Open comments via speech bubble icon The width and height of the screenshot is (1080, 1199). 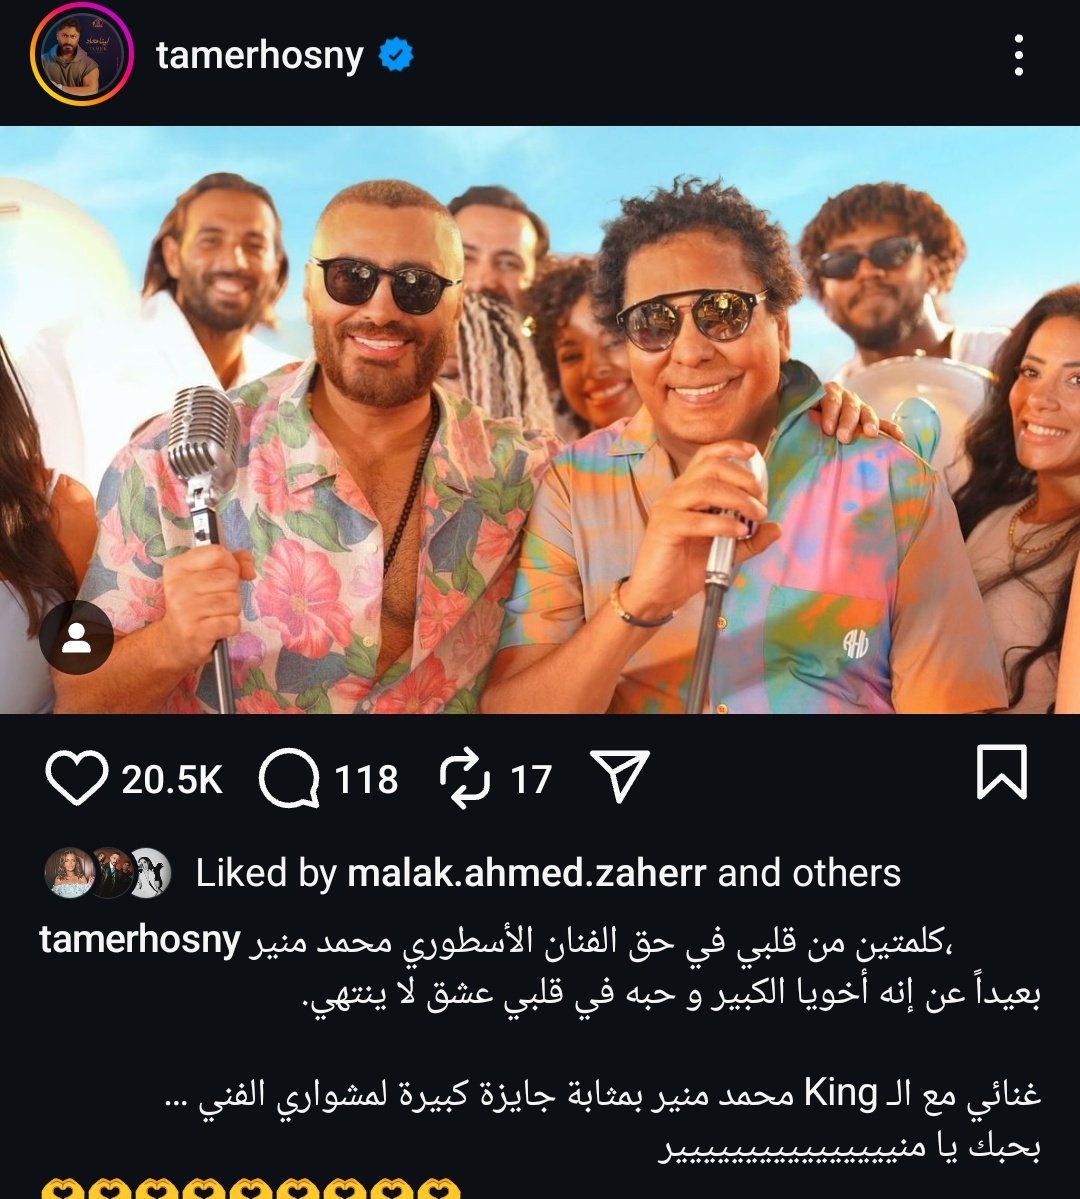(289, 778)
